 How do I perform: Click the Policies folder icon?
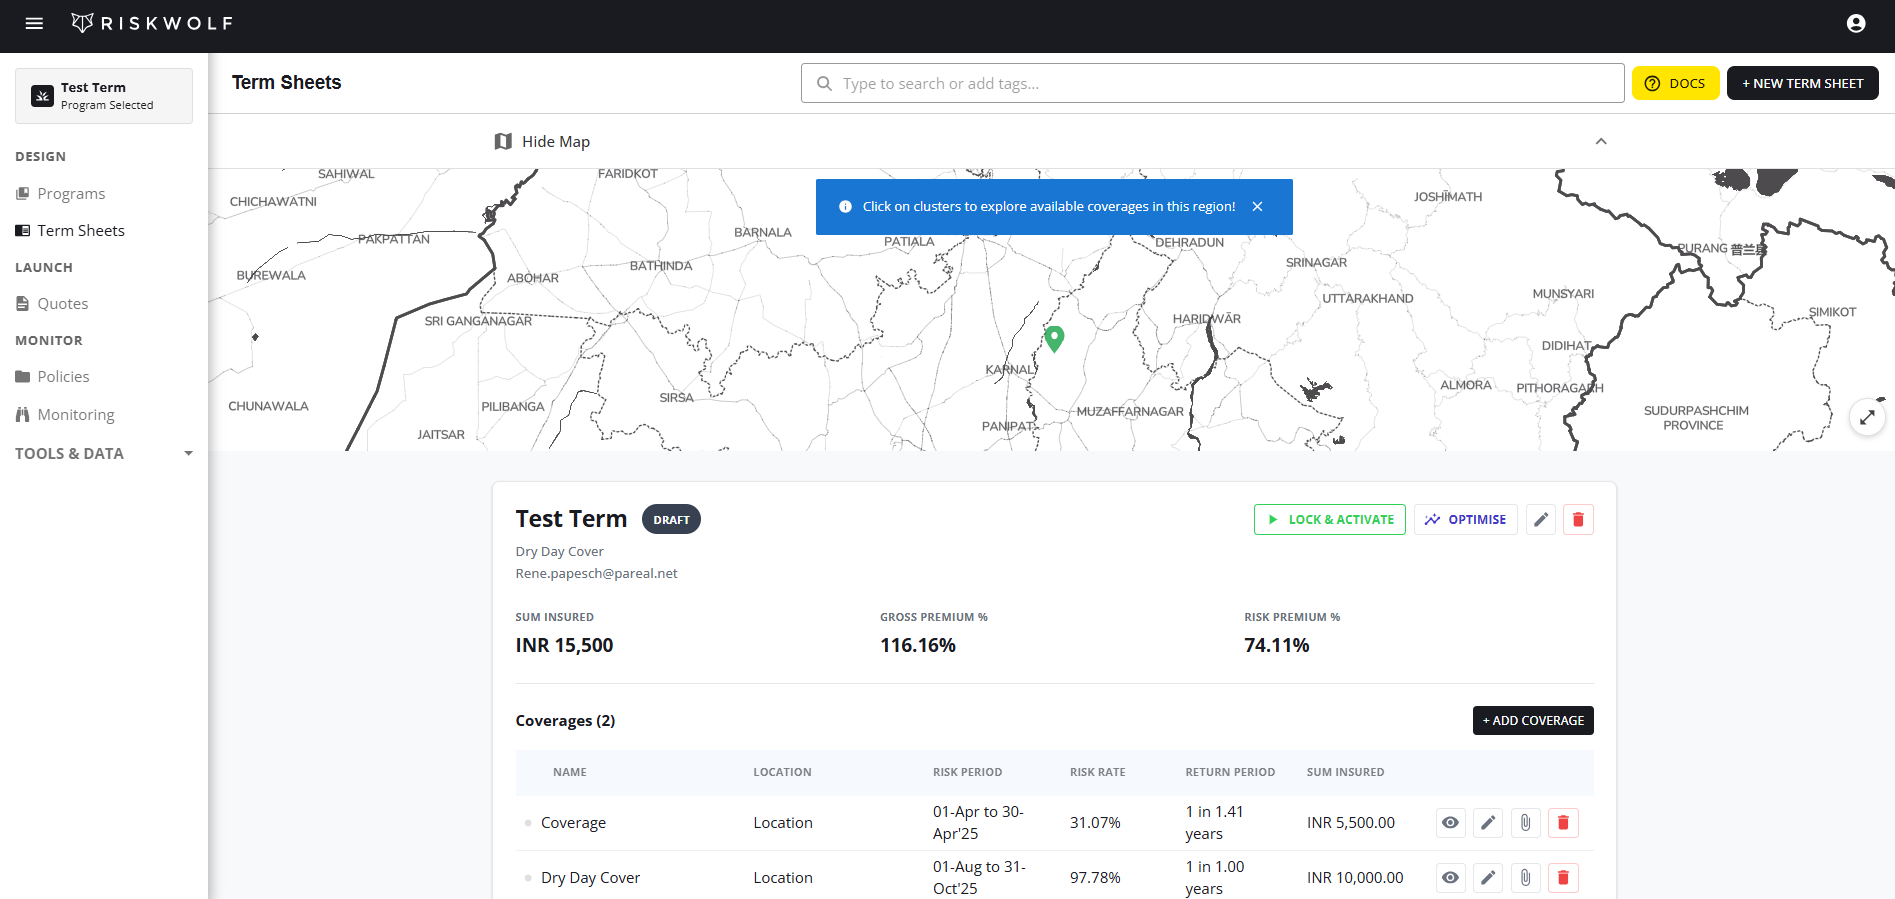pos(22,376)
